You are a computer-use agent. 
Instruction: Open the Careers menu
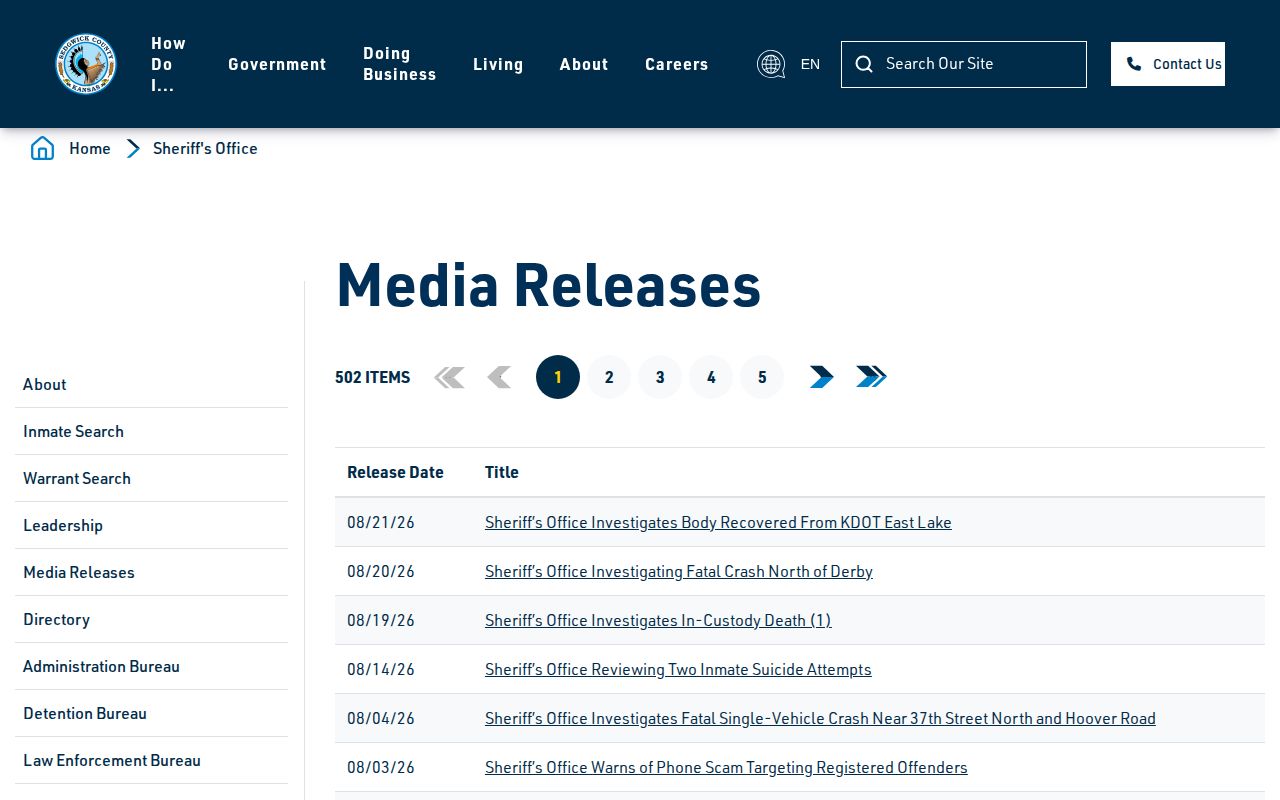pos(677,64)
